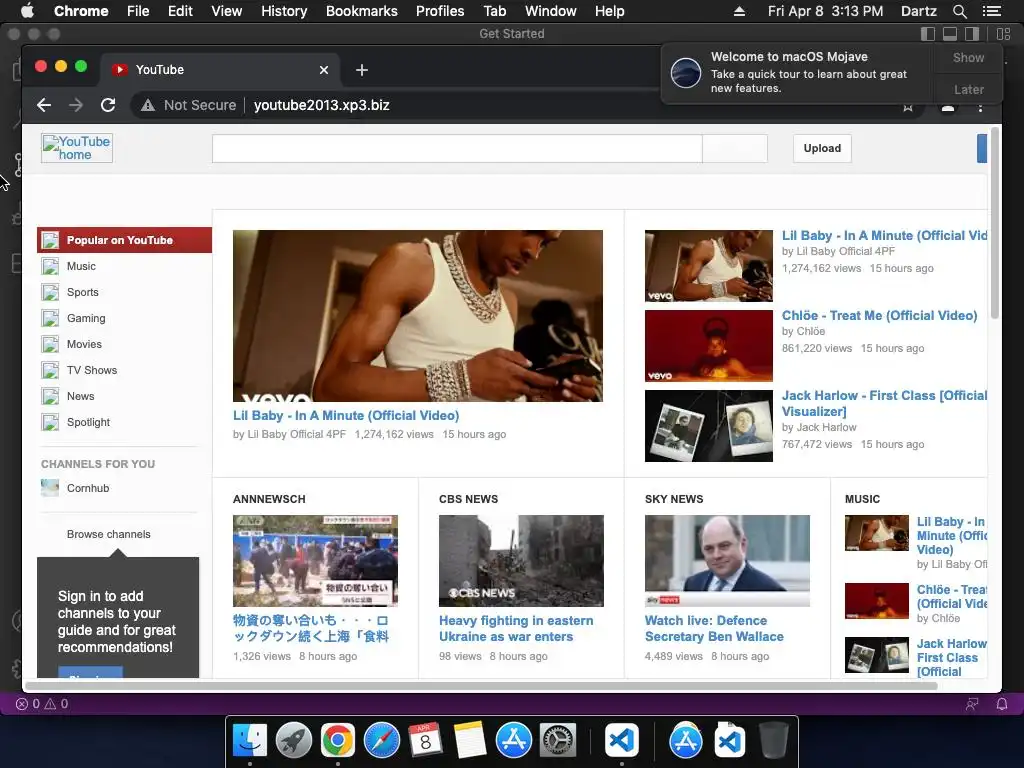Open Trash from the Dock
The height and width of the screenshot is (768, 1024).
(x=773, y=740)
